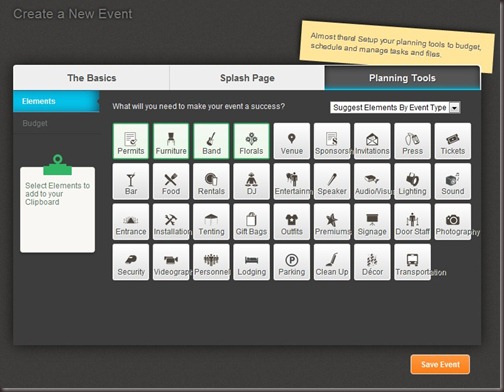Select the Lodging bed element
Screen dimensions: 504x392
pyautogui.click(x=251, y=262)
